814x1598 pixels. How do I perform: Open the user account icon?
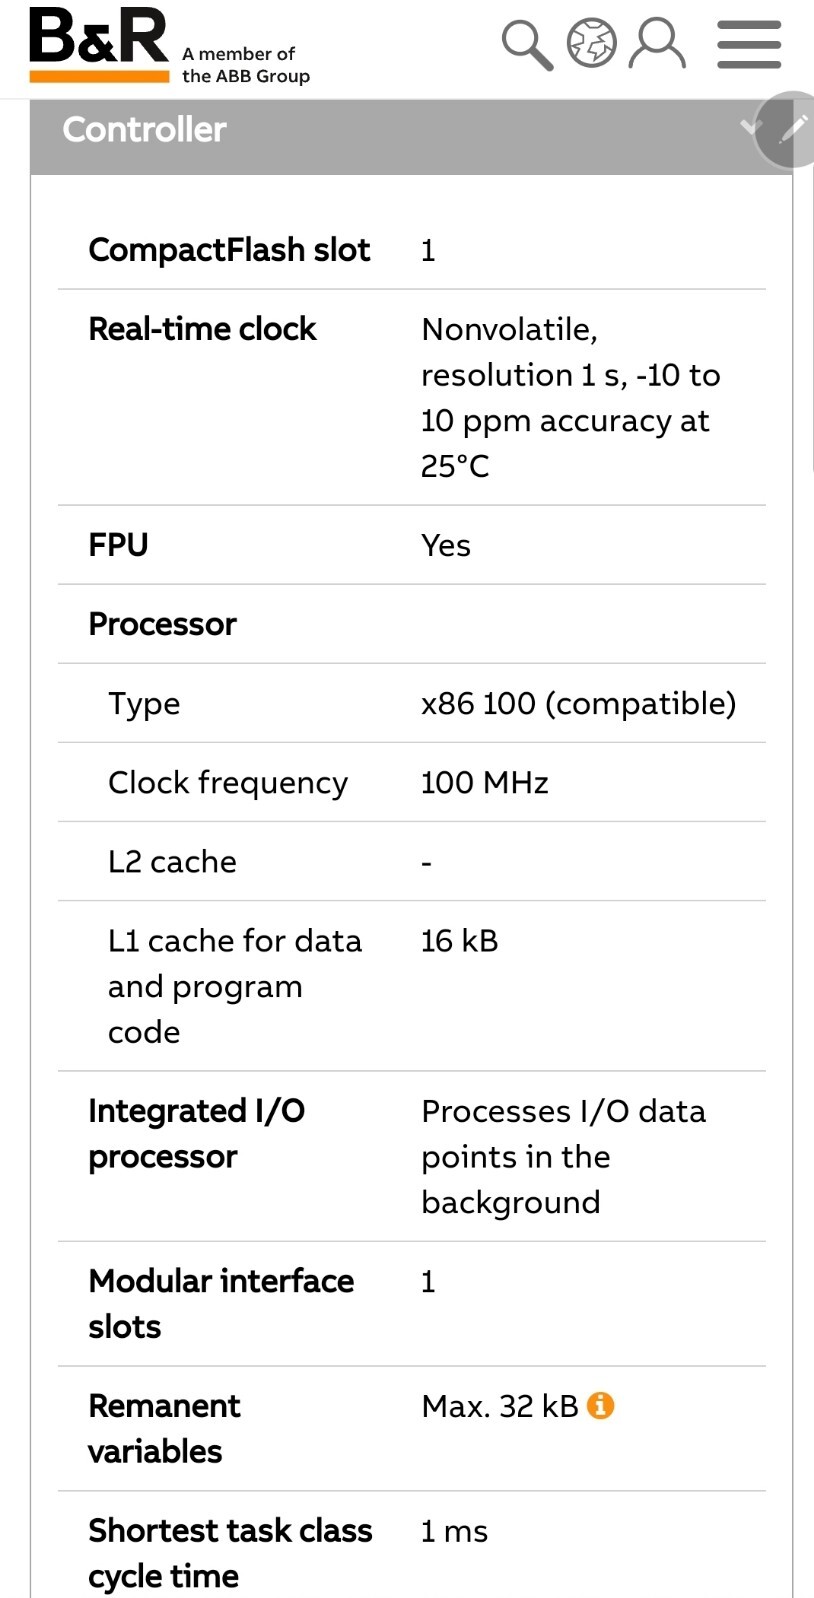click(657, 44)
